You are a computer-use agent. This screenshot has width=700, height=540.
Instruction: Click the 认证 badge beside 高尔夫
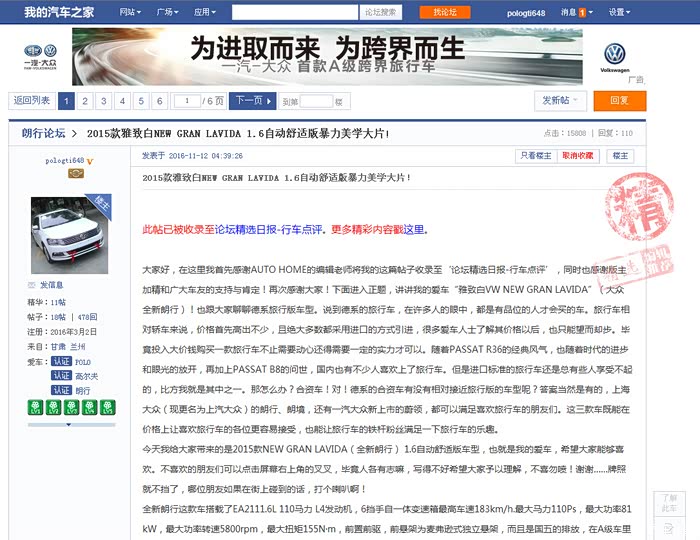tap(61, 376)
